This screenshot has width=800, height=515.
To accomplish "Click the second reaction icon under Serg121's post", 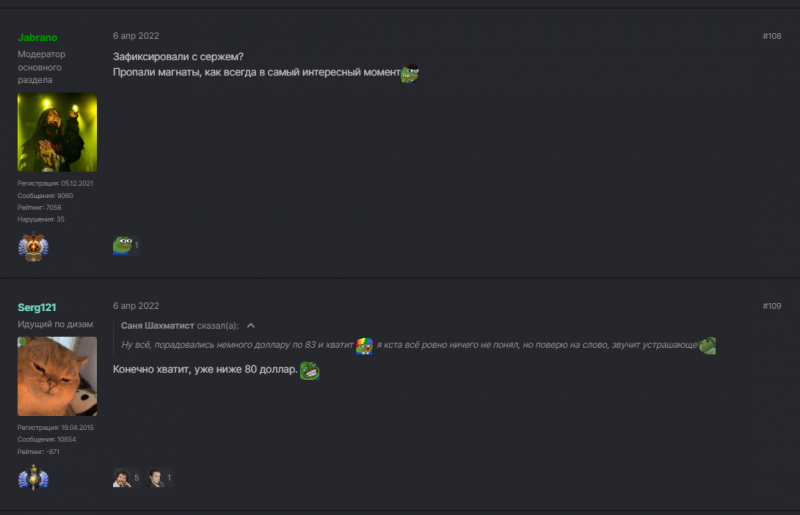I will (x=156, y=478).
